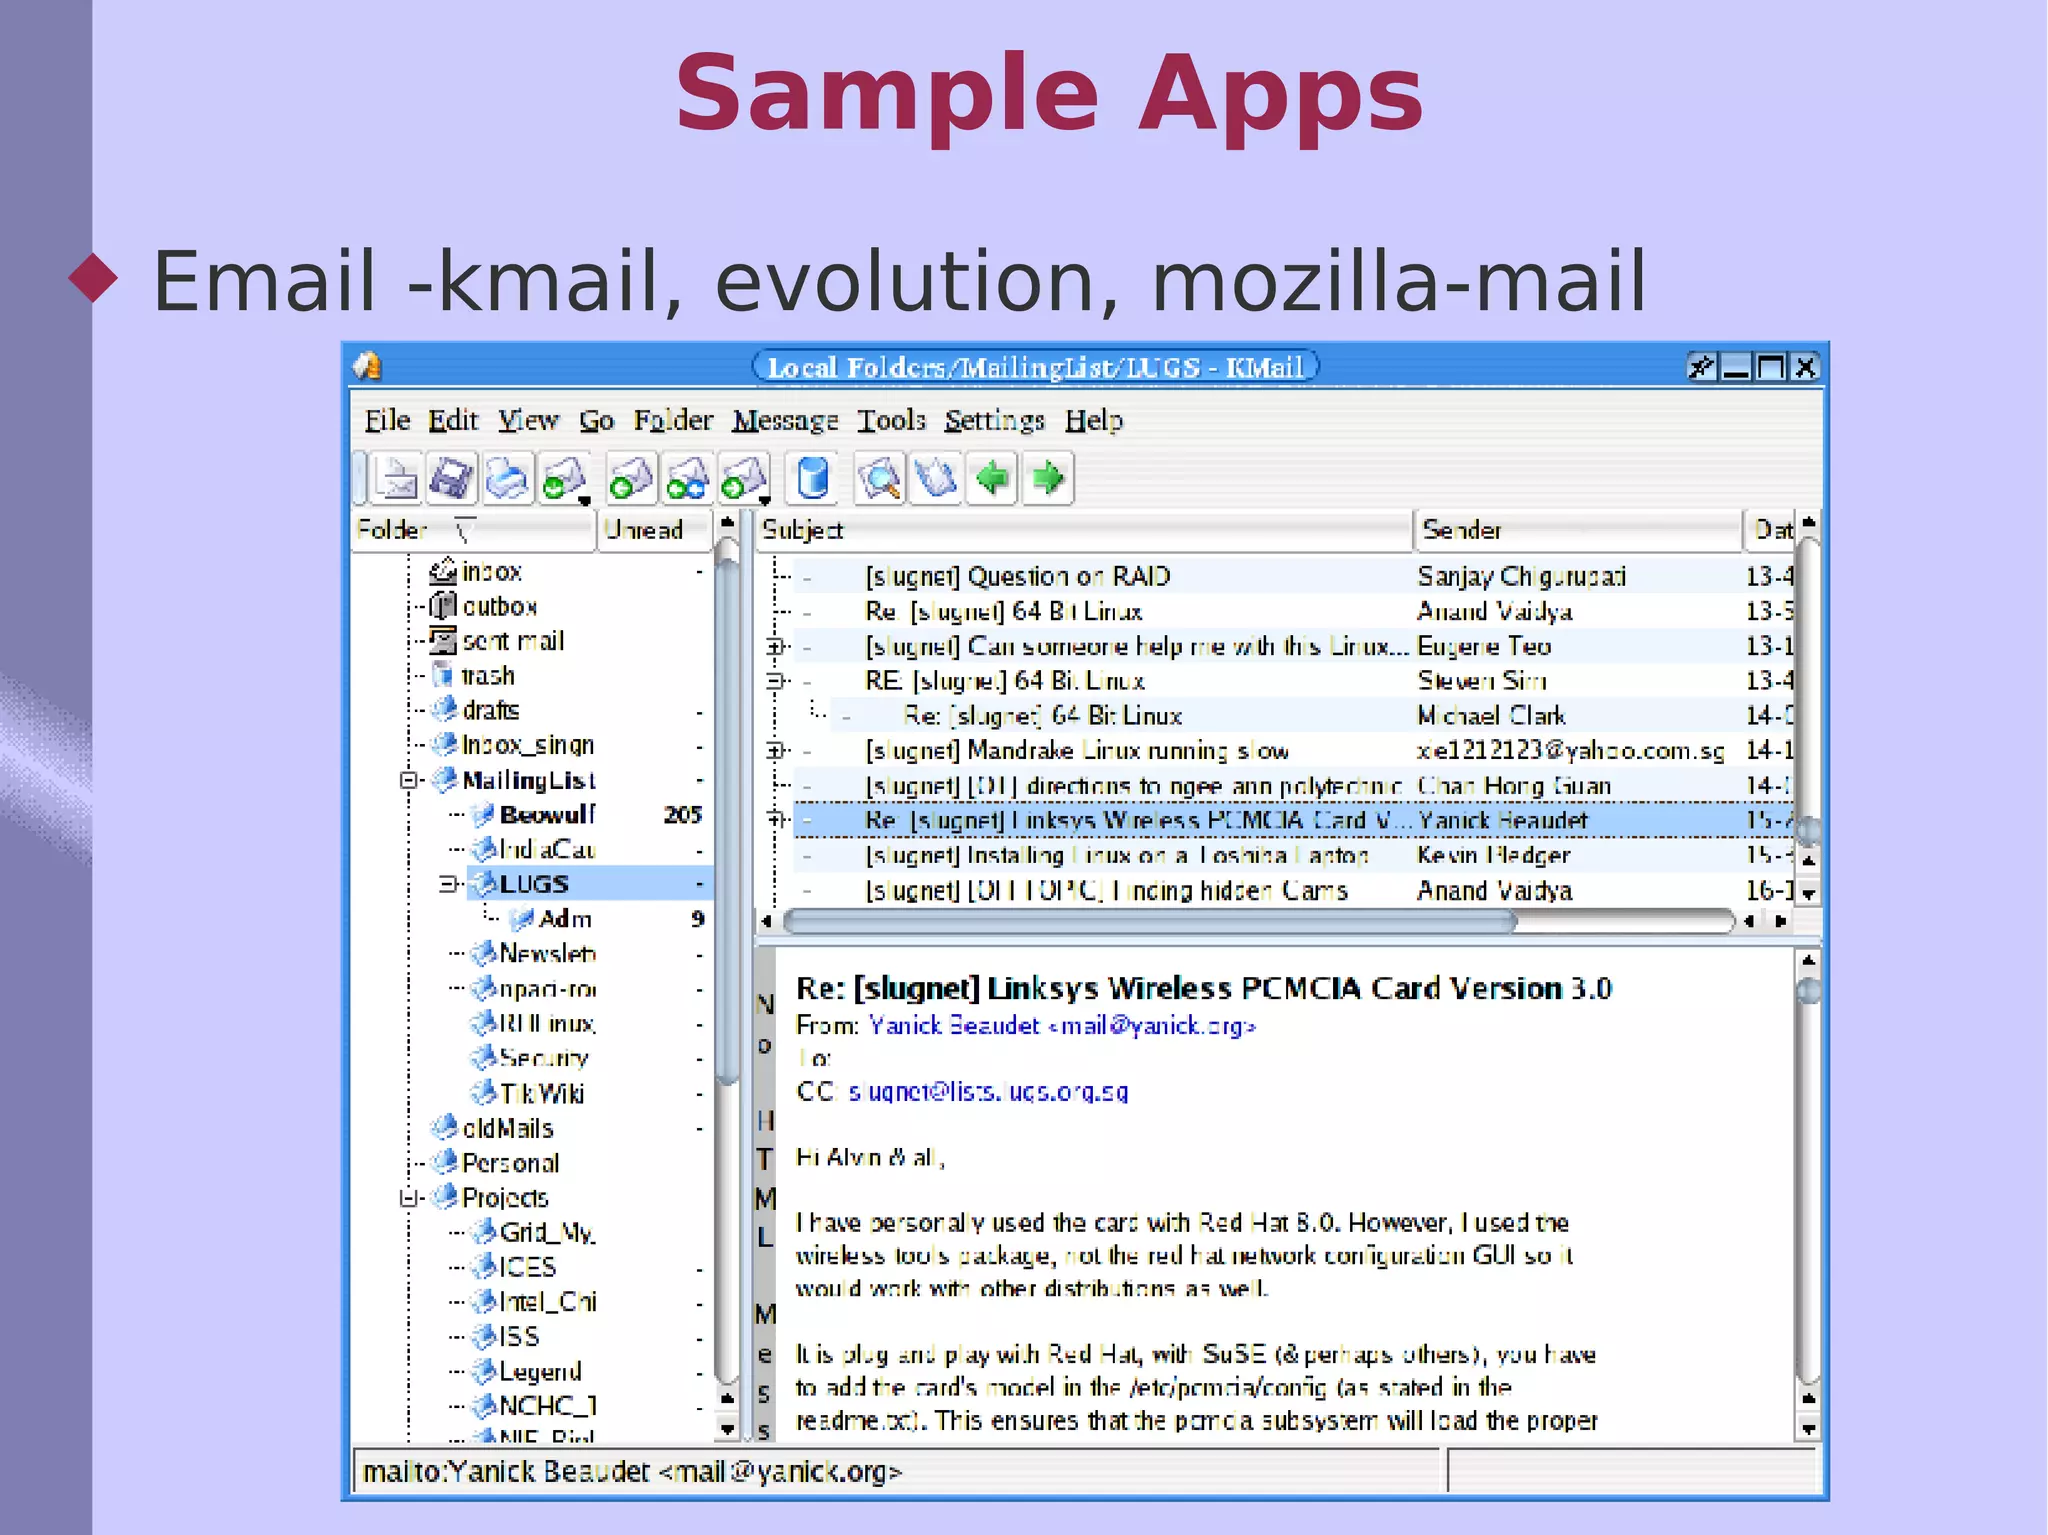This screenshot has height=1535, width=2048.
Task: Open the Tools menu
Action: (891, 420)
